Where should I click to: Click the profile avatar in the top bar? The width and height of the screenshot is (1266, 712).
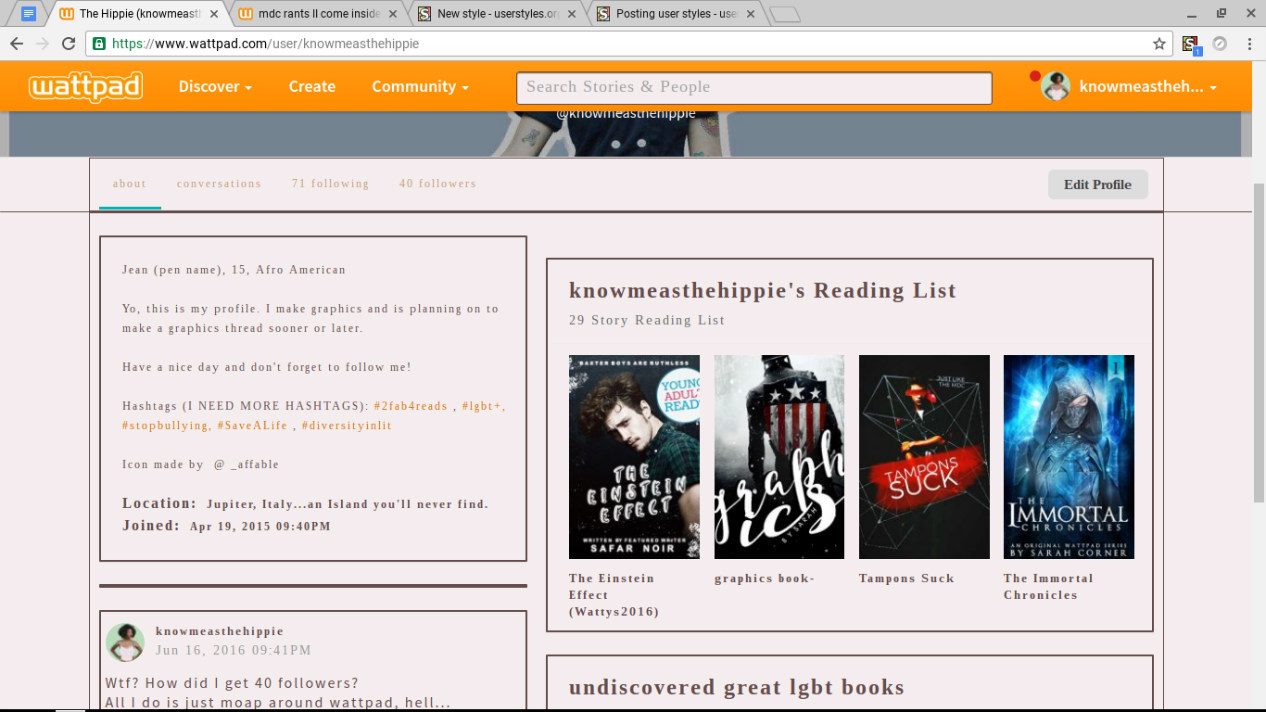(x=1056, y=86)
